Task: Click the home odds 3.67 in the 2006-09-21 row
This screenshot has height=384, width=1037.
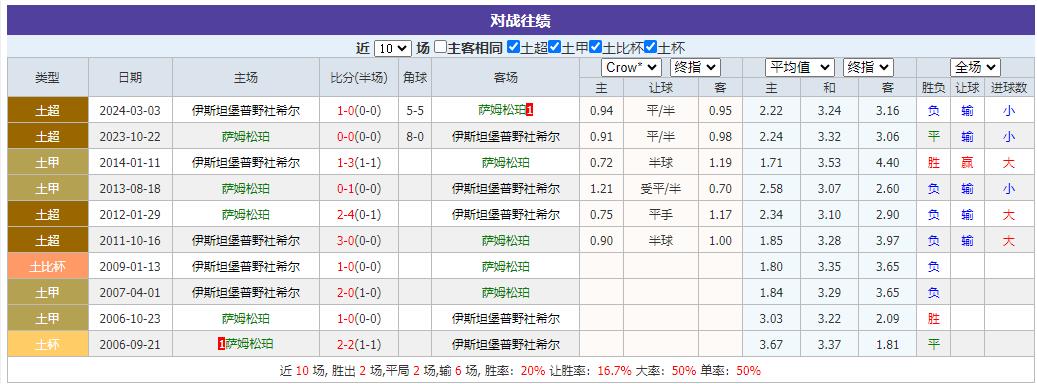Action: pyautogui.click(x=772, y=344)
